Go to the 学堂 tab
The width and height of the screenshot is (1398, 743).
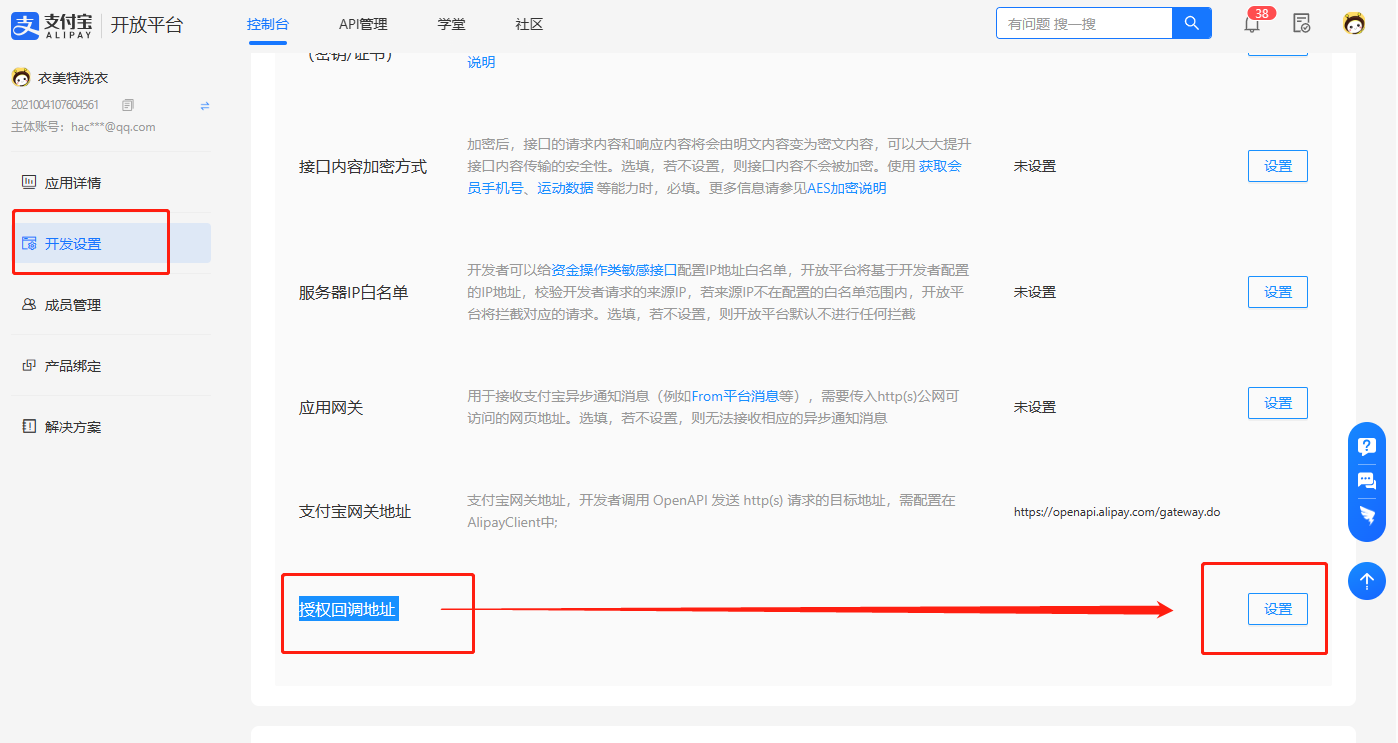[x=451, y=24]
